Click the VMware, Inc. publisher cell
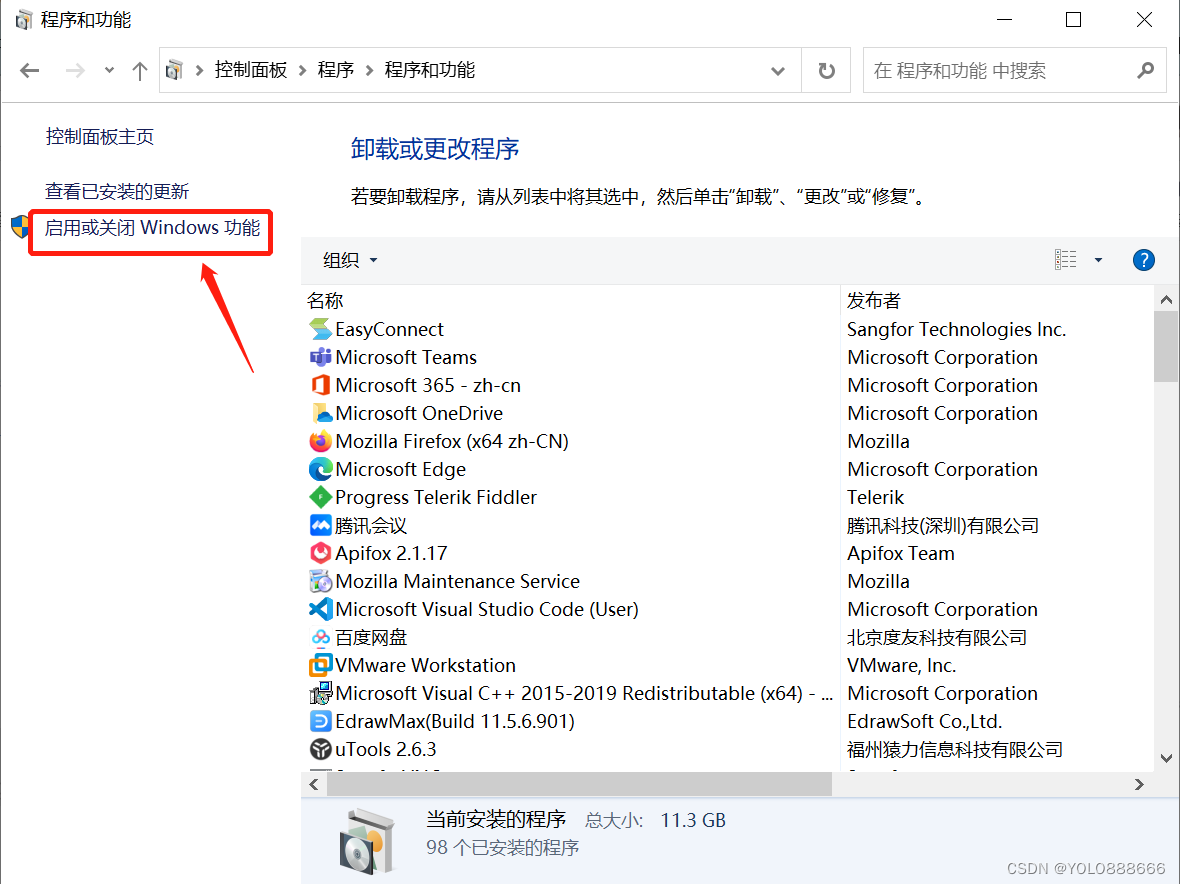 point(902,665)
